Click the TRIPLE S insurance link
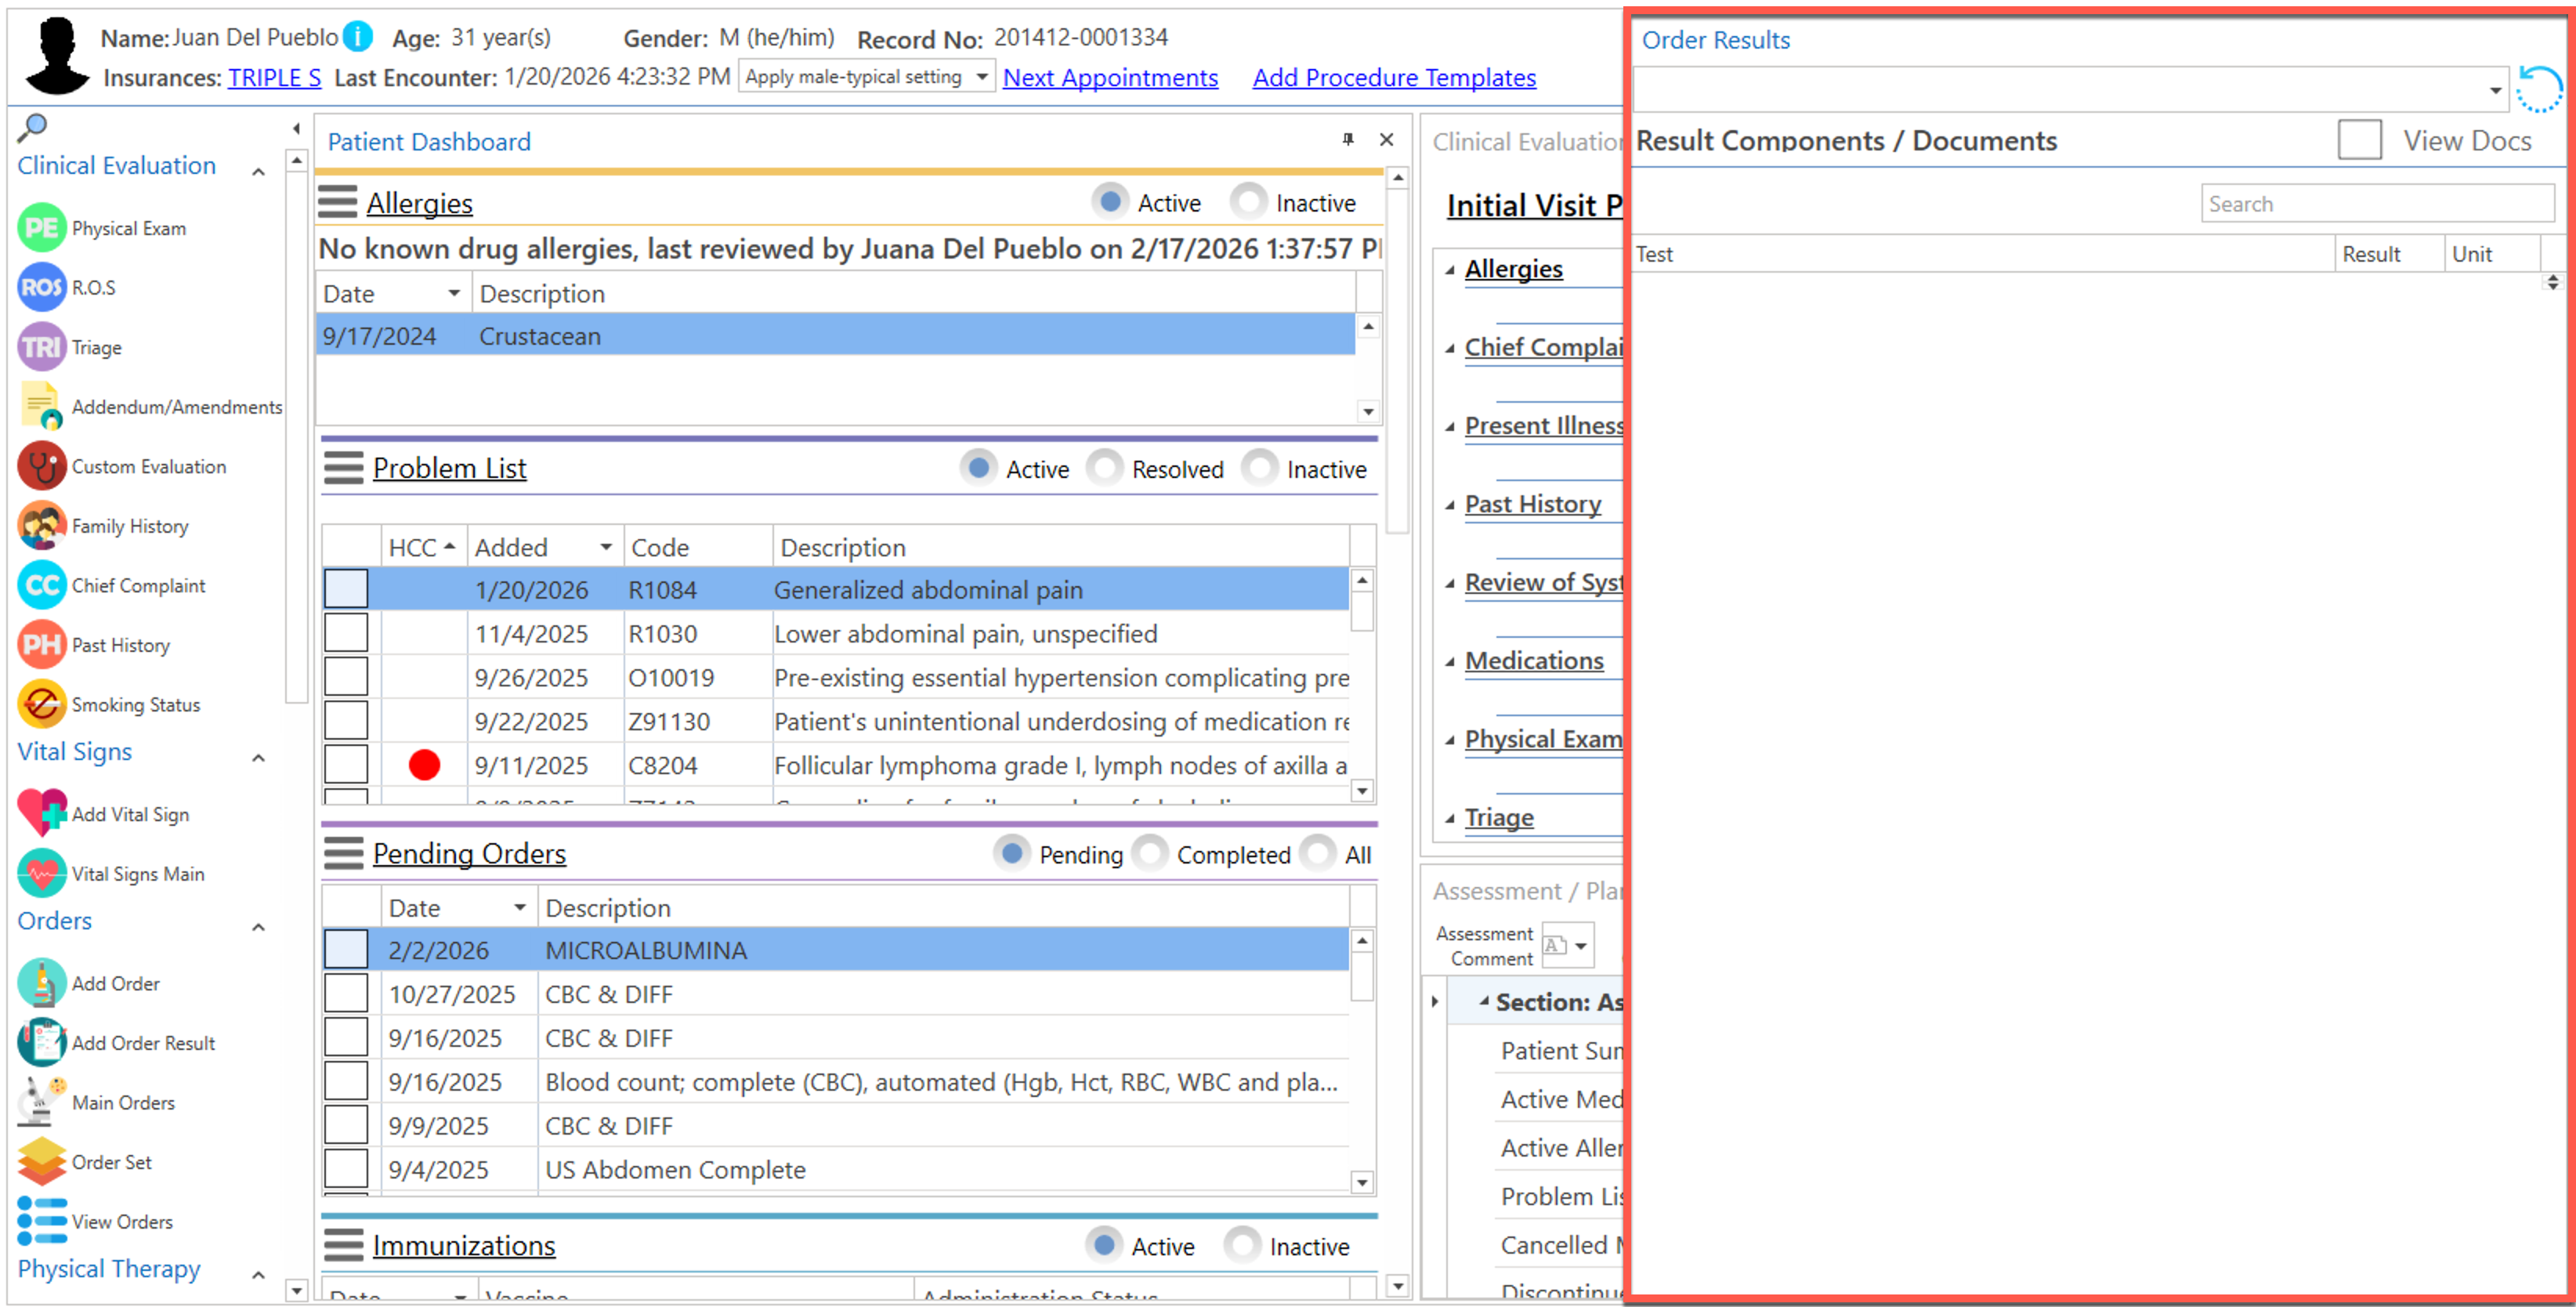 pos(274,78)
